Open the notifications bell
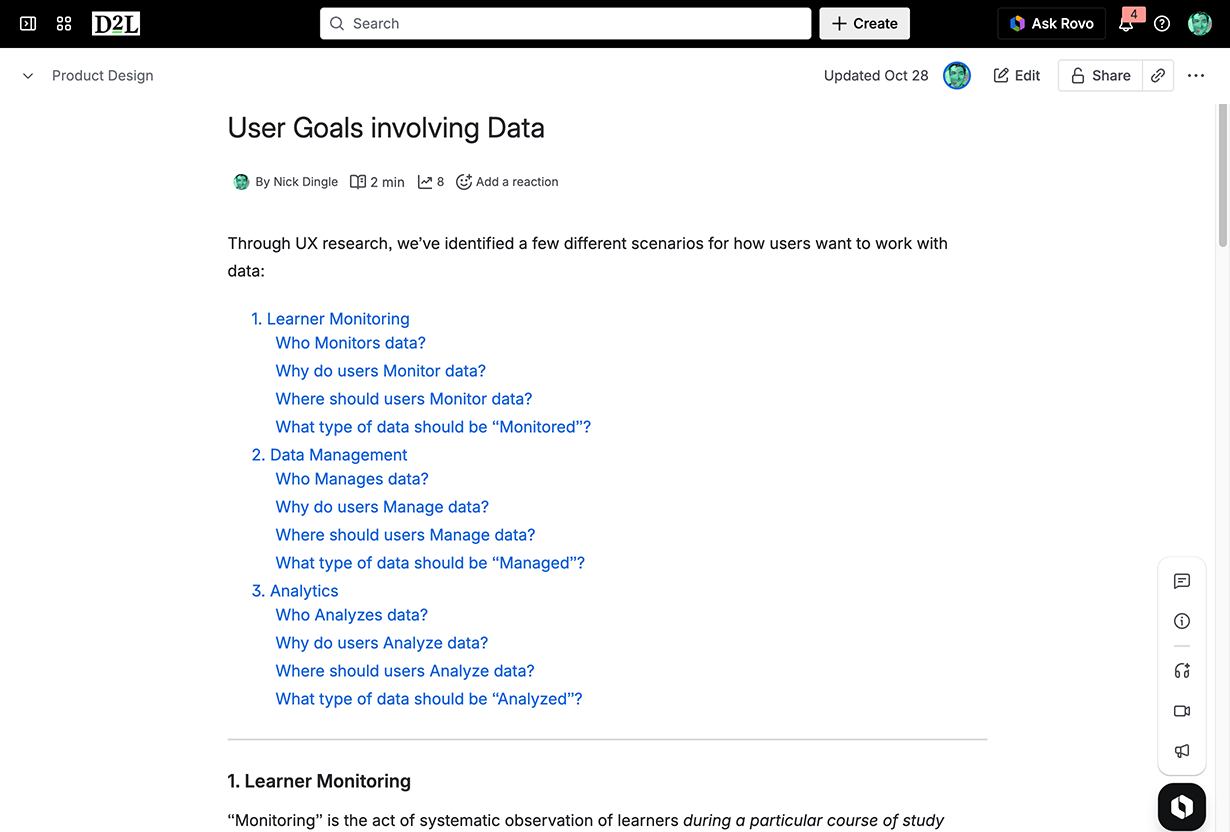 pos(1126,24)
